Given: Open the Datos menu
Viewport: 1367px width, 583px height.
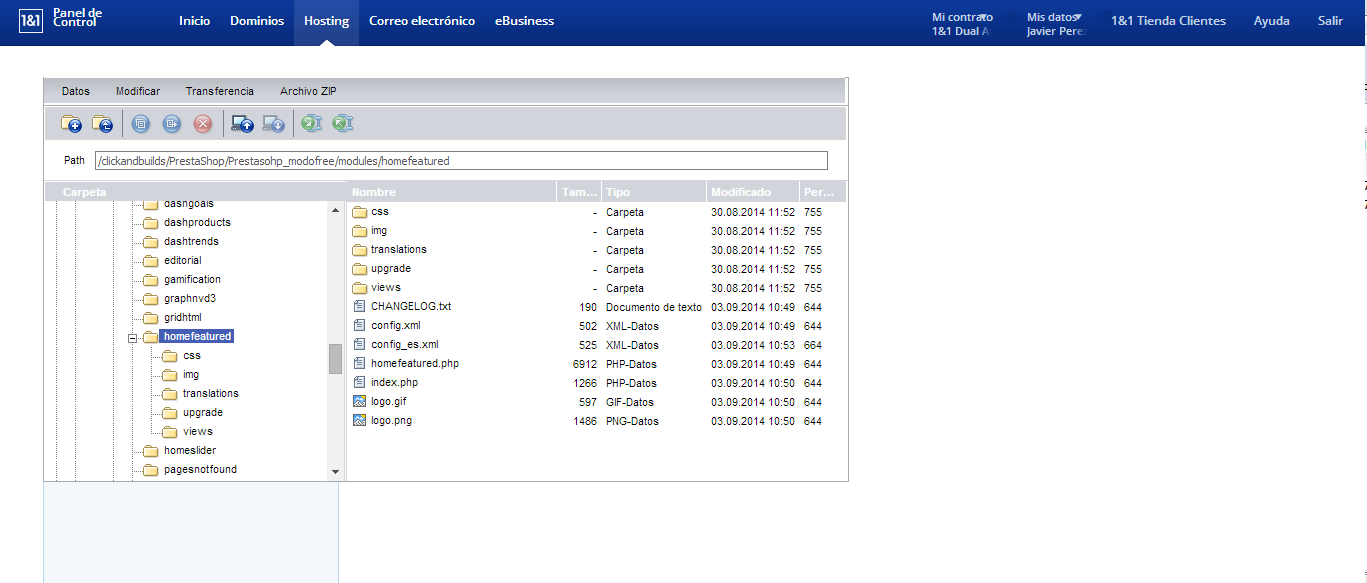Looking at the screenshot, I should point(76,91).
